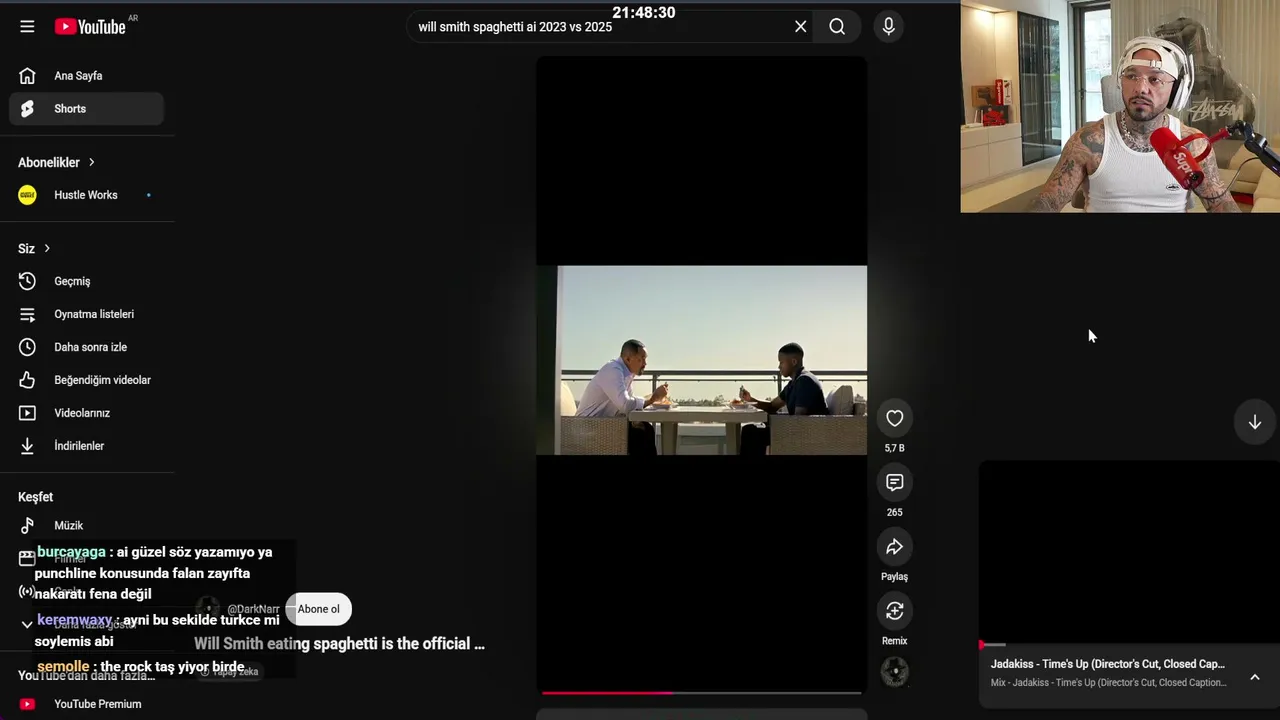
Task: Go to next Short with down arrow
Action: point(1254,422)
